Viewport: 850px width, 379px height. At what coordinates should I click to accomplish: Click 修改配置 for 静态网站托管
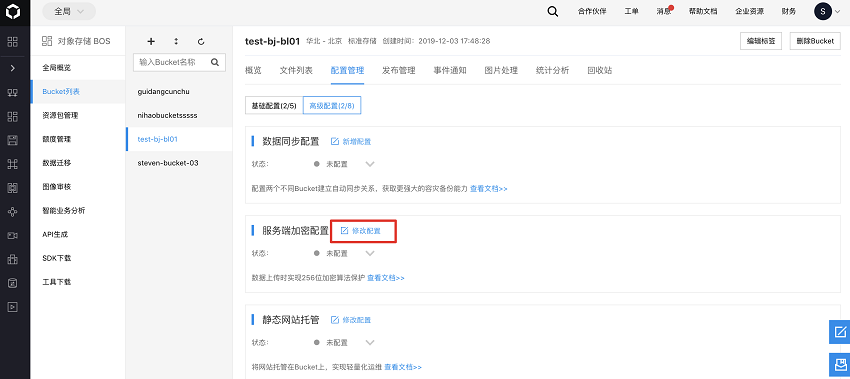[351, 320]
